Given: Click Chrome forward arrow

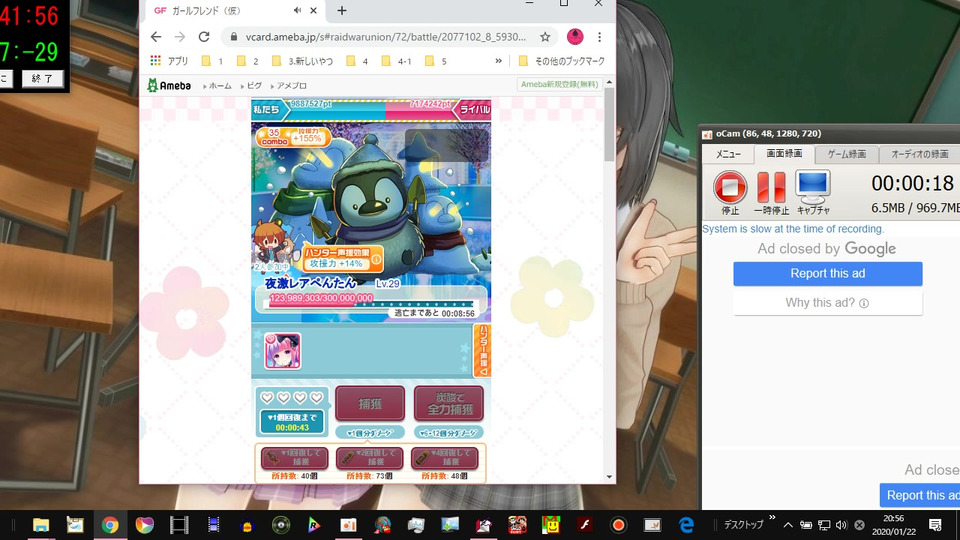Looking at the screenshot, I should click(x=179, y=37).
